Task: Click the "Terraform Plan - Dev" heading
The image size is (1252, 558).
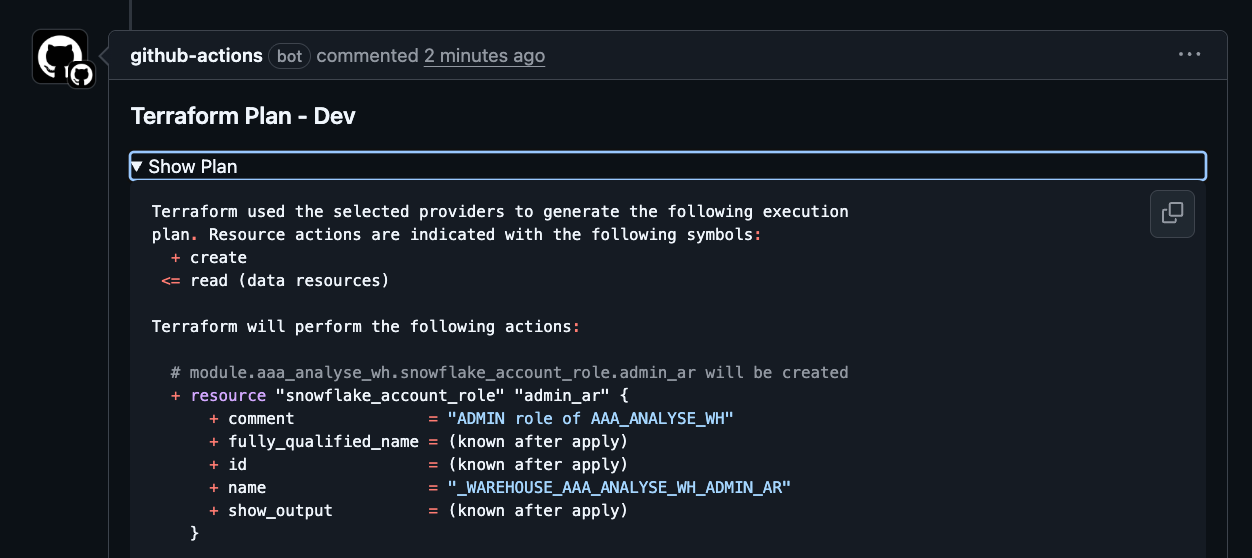Action: click(243, 116)
